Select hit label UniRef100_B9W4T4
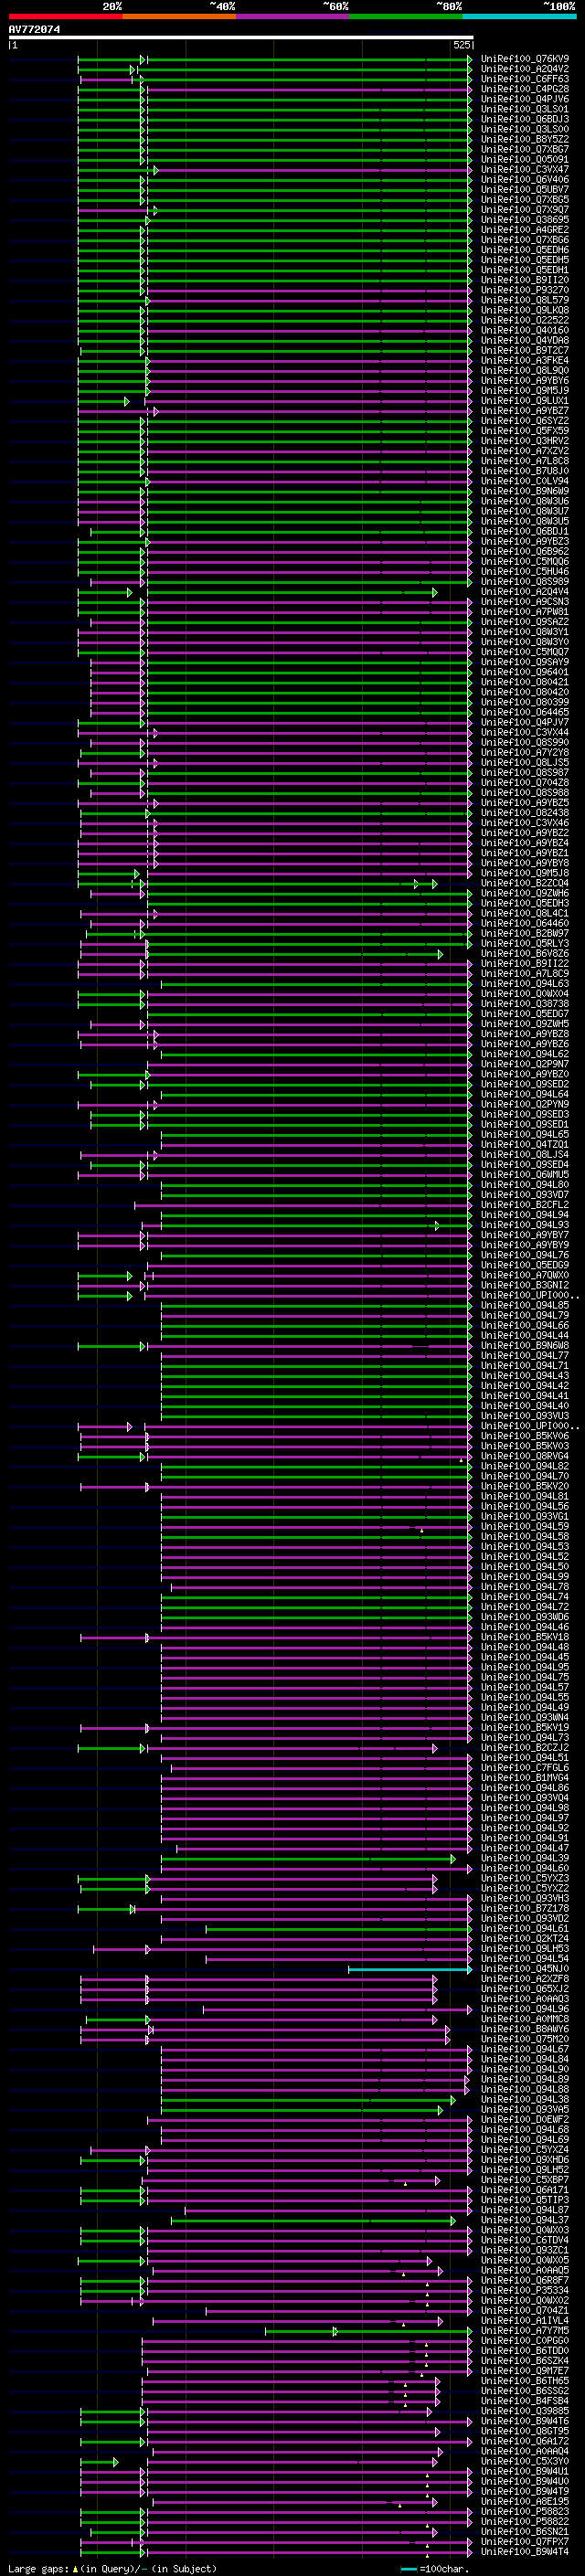 pyautogui.click(x=524, y=2552)
